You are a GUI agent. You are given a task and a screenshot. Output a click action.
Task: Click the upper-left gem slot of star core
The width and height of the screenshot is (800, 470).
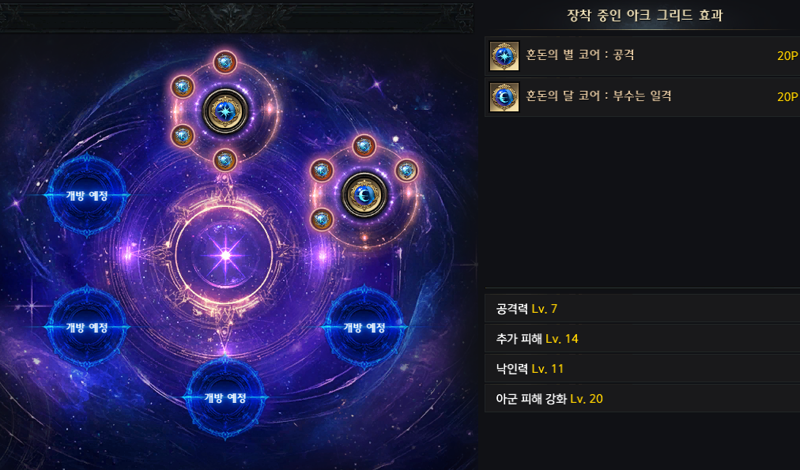(182, 87)
